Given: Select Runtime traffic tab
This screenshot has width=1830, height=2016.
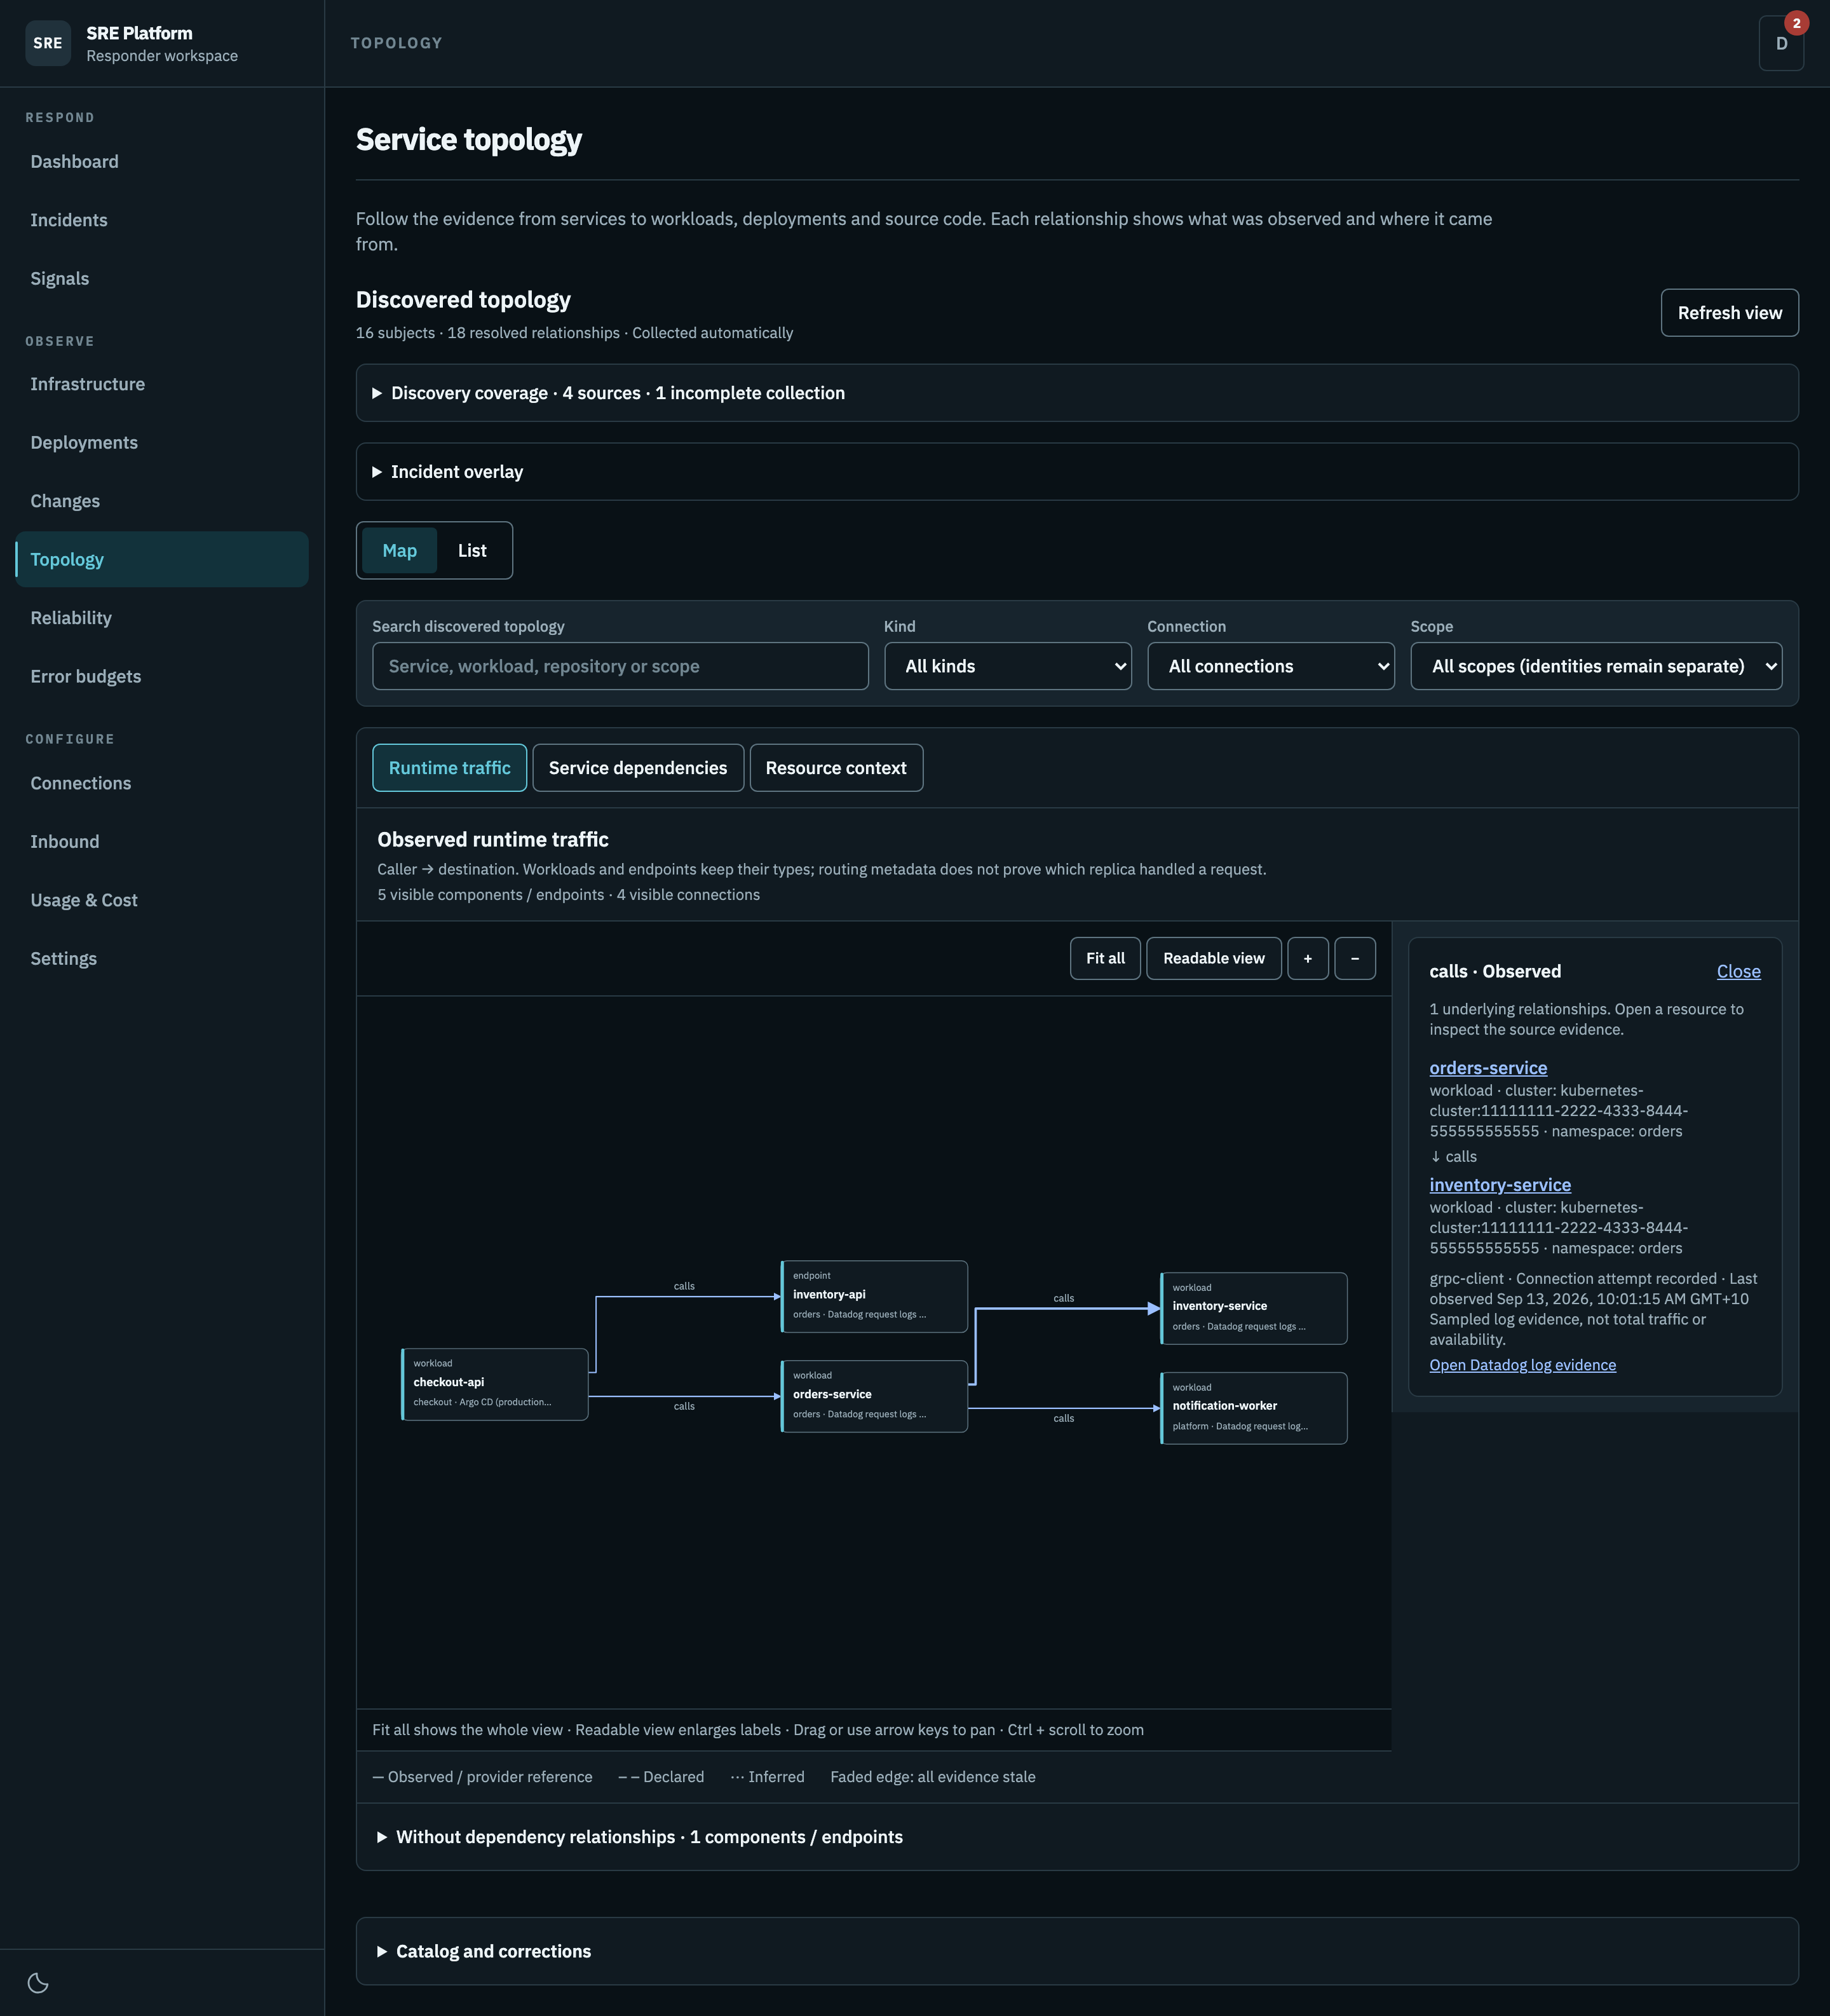Looking at the screenshot, I should point(450,768).
